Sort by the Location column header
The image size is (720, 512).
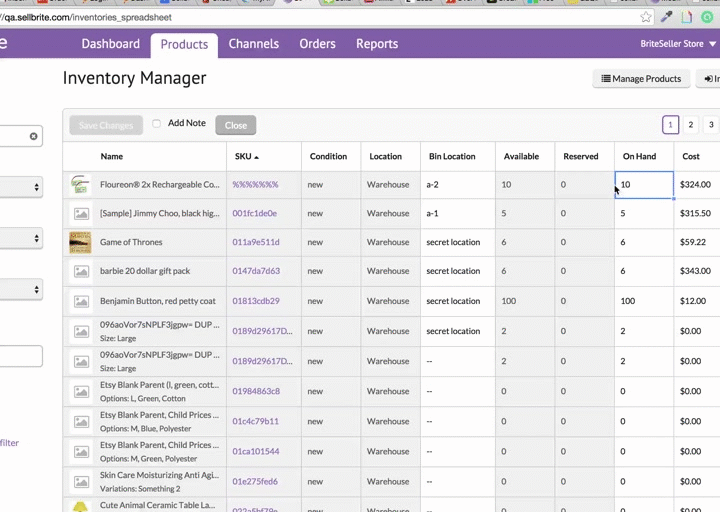(x=385, y=157)
